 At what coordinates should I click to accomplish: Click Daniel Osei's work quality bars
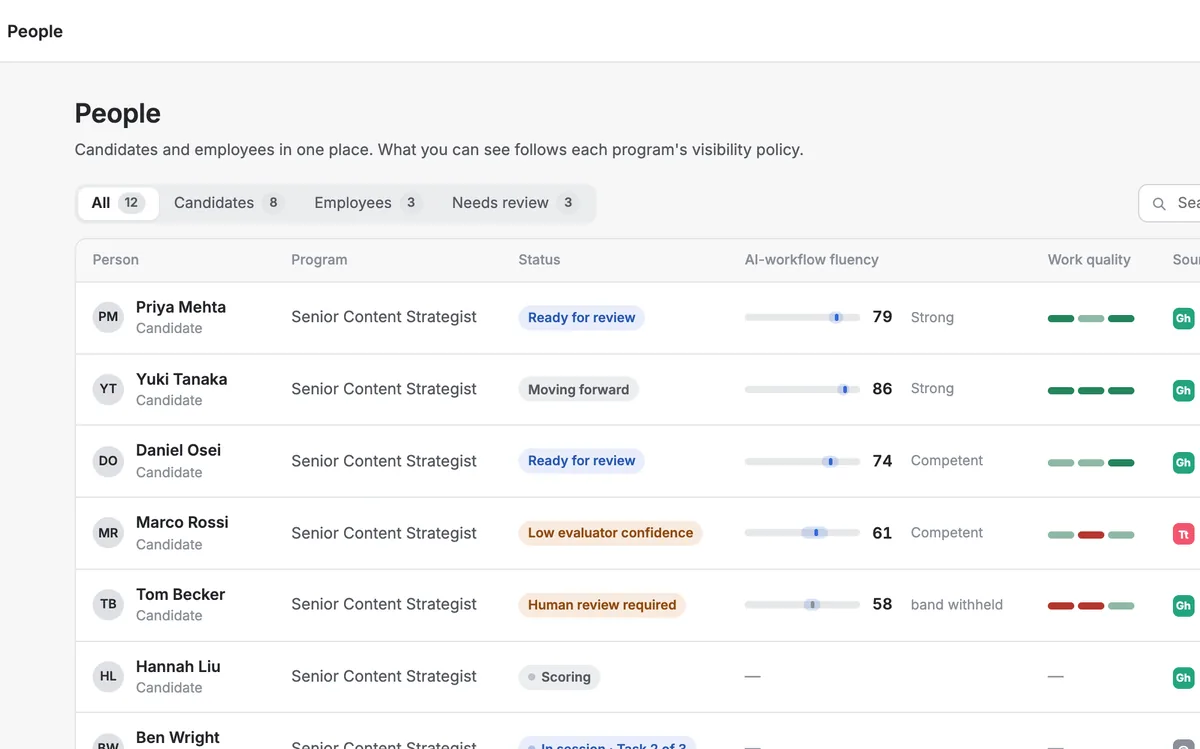tap(1091, 463)
